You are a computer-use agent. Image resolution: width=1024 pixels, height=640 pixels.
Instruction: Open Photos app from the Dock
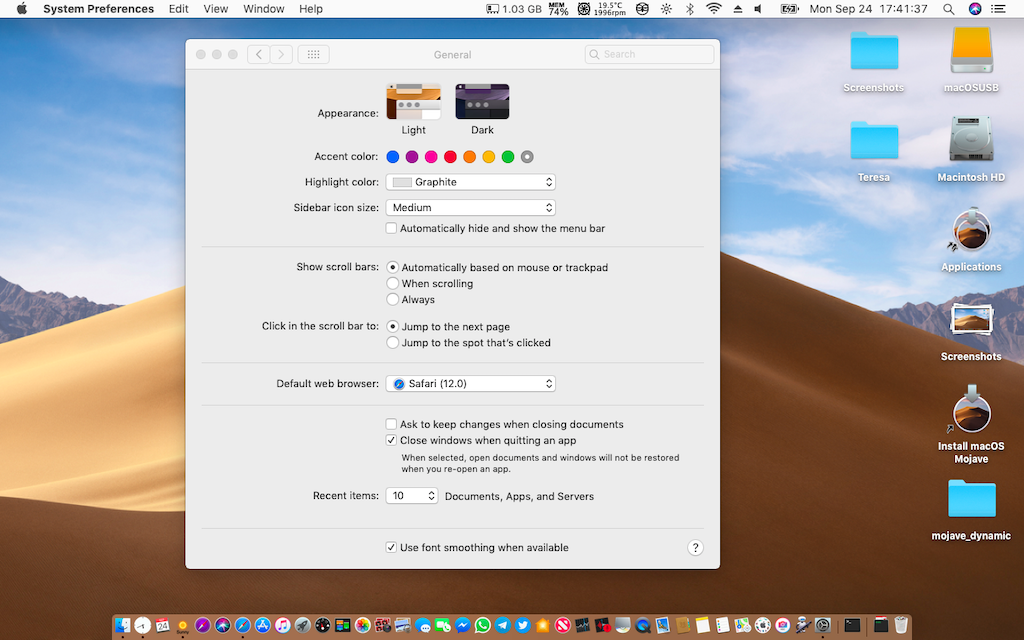[362, 625]
